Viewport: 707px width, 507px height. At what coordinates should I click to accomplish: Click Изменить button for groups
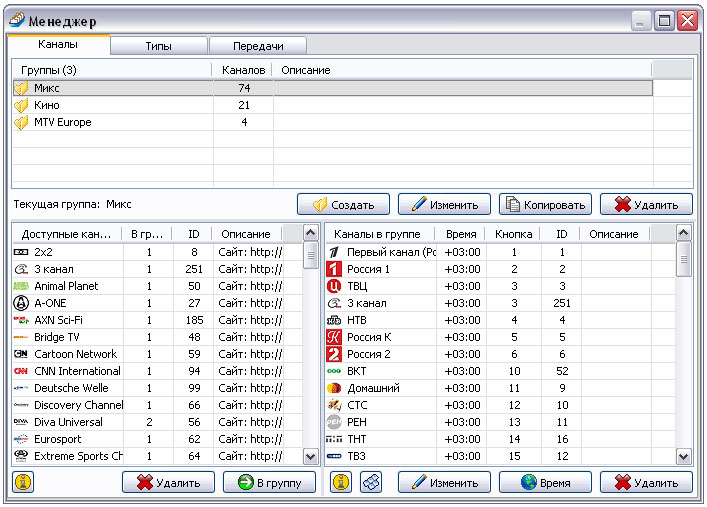pos(445,204)
